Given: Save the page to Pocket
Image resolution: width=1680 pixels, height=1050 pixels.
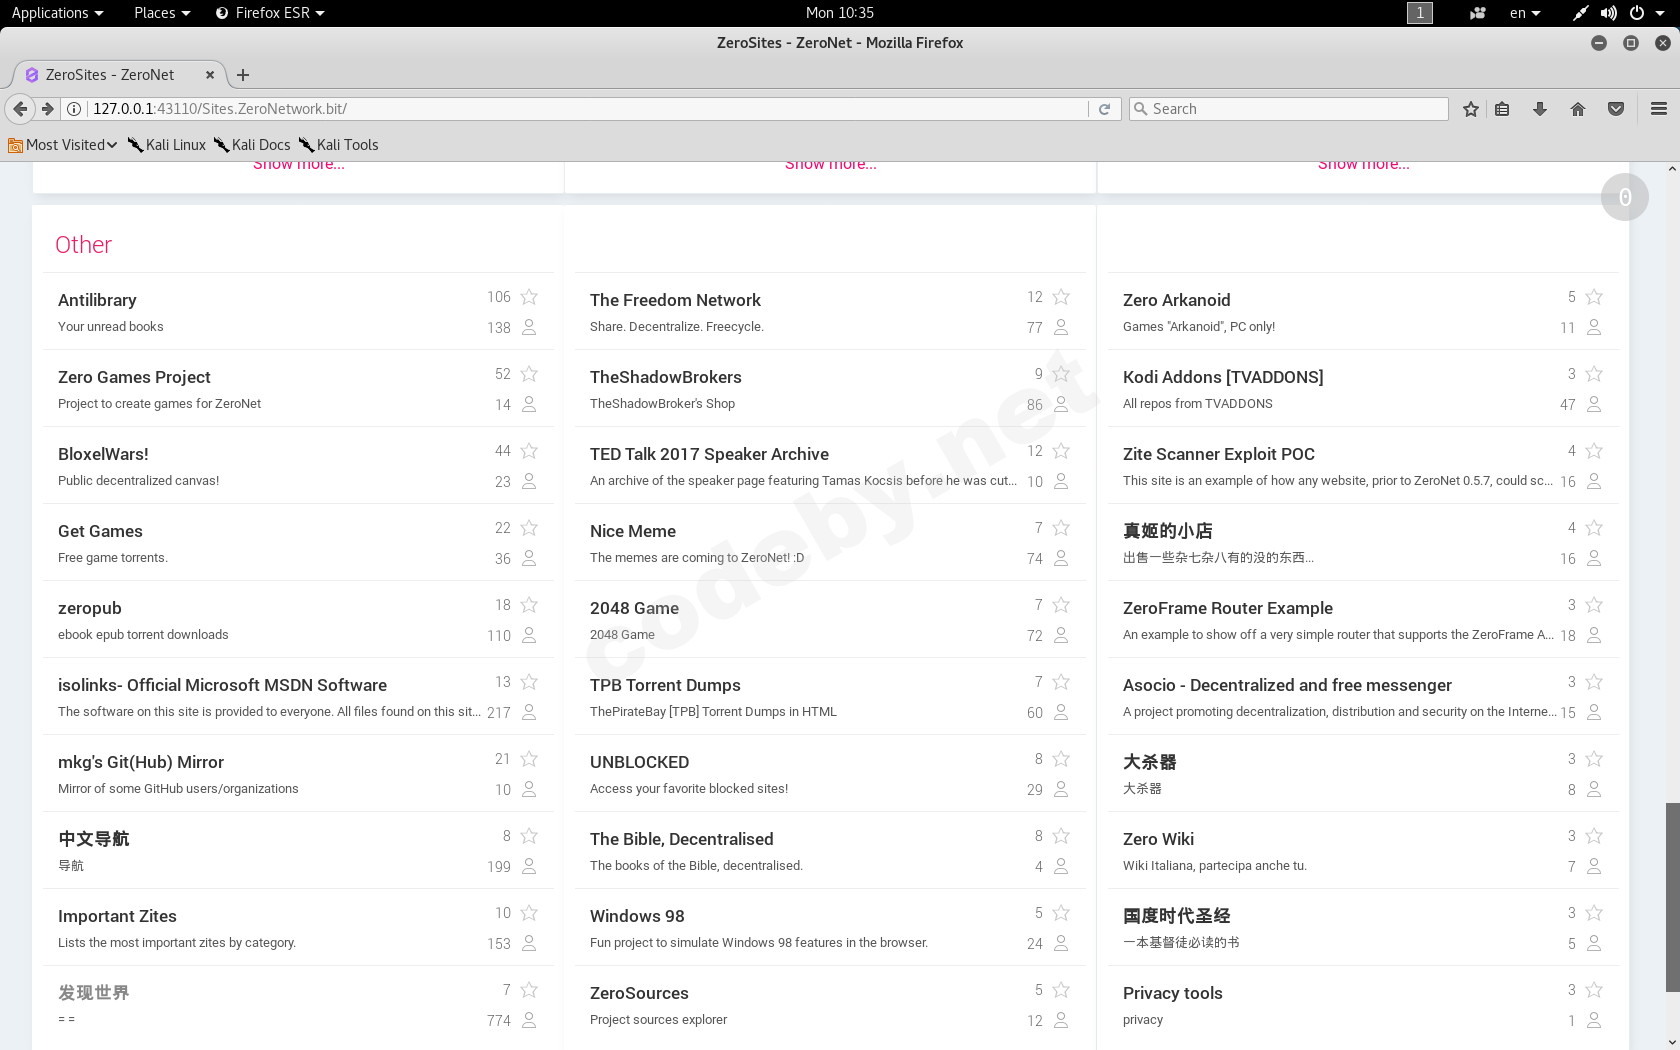Looking at the screenshot, I should point(1616,108).
